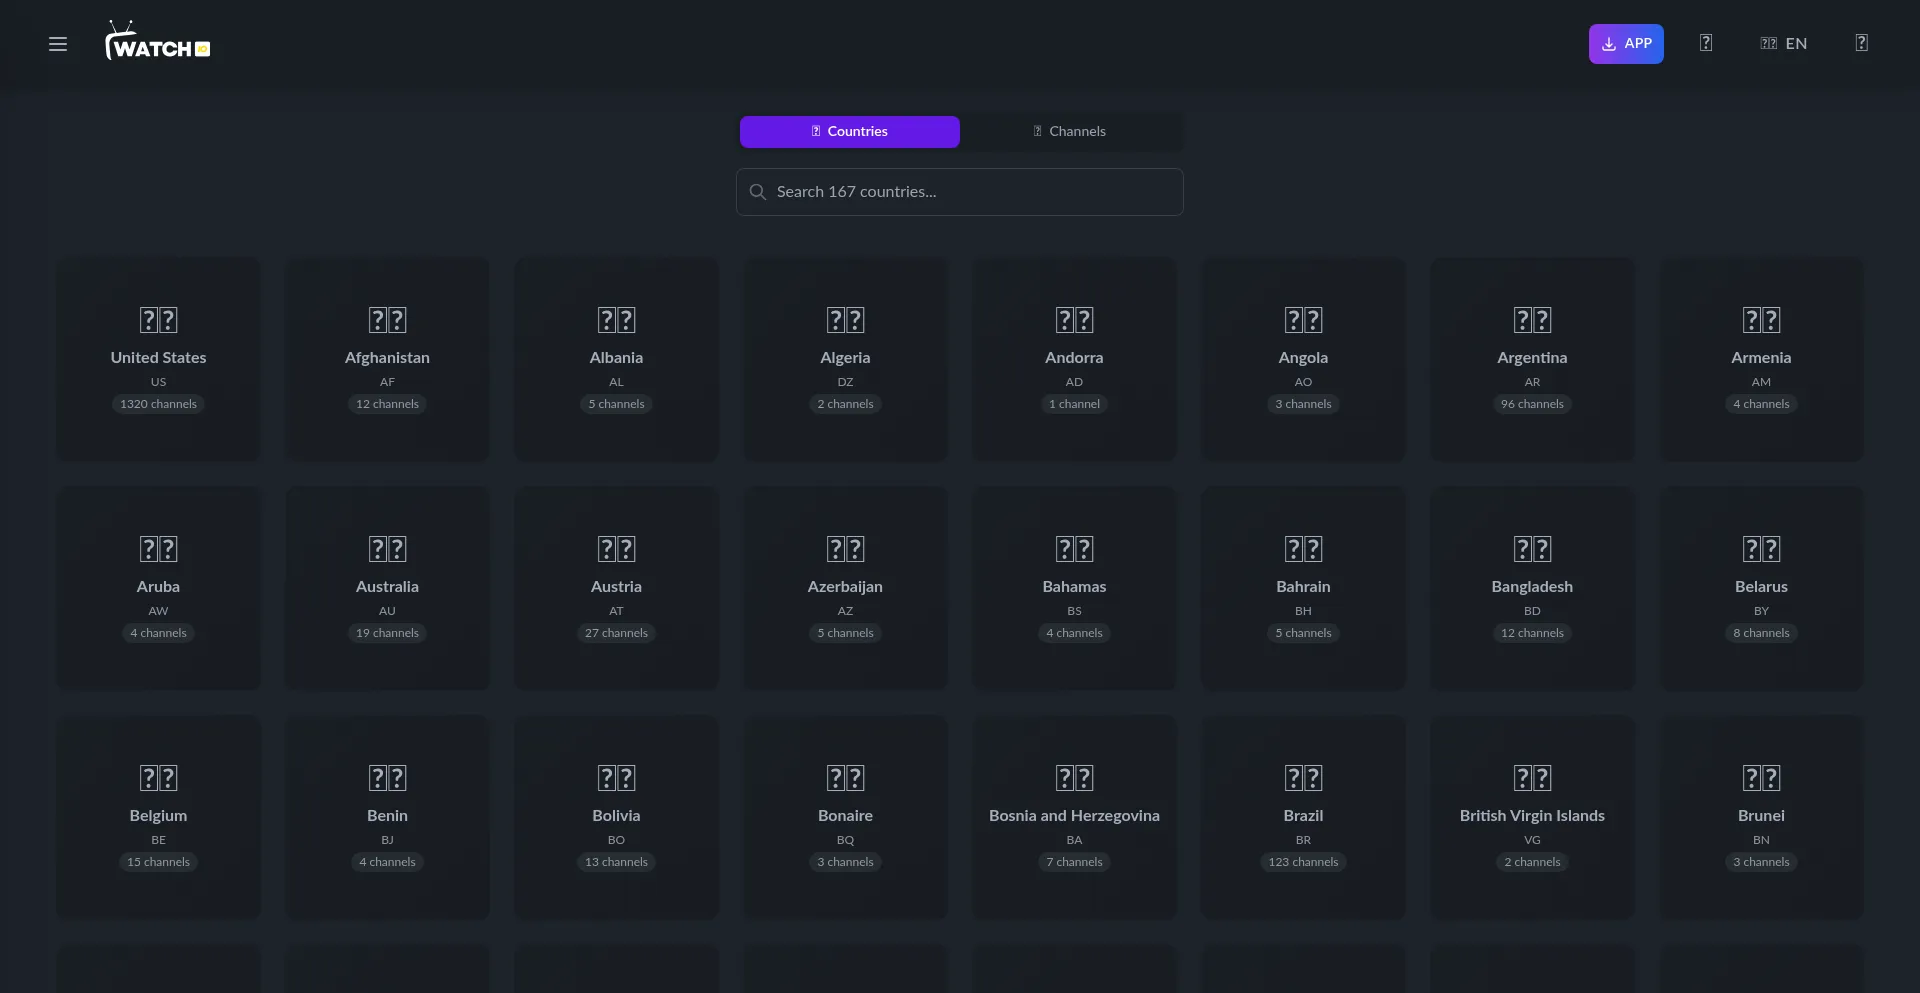Open the EN language selector
Screen dimensions: 1920x993
click(1784, 44)
